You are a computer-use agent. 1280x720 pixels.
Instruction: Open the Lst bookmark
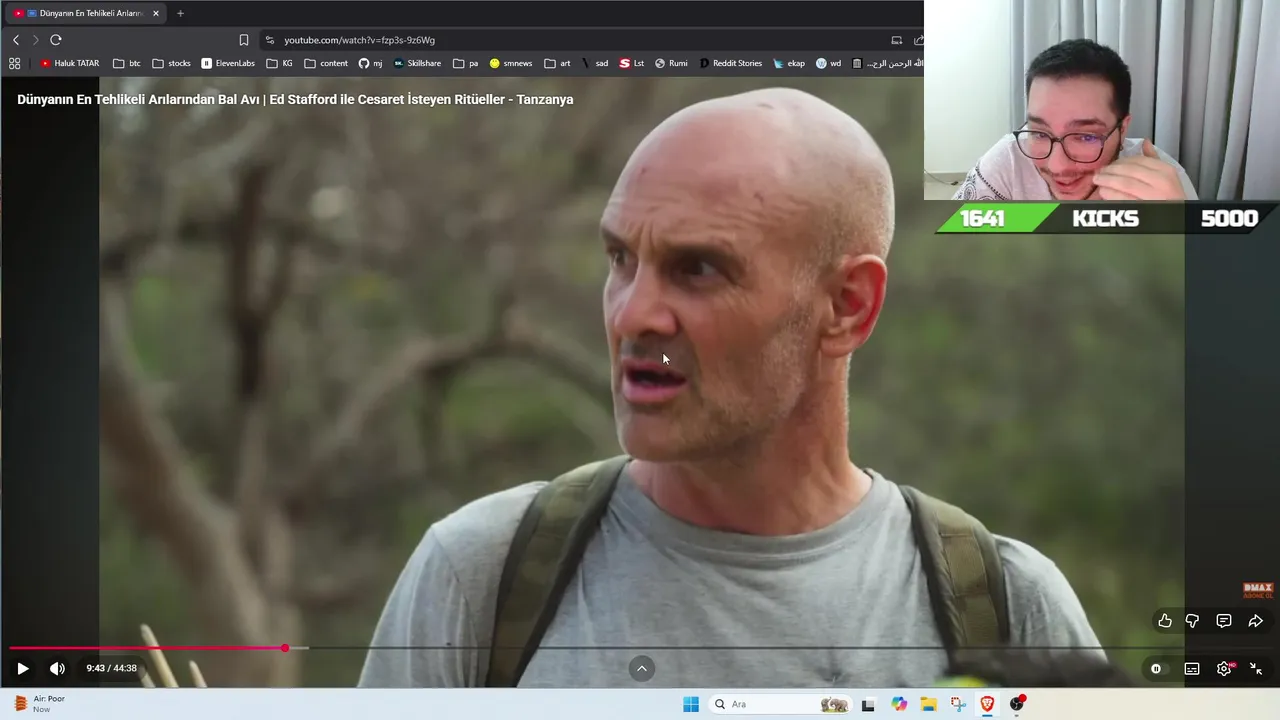coord(632,63)
